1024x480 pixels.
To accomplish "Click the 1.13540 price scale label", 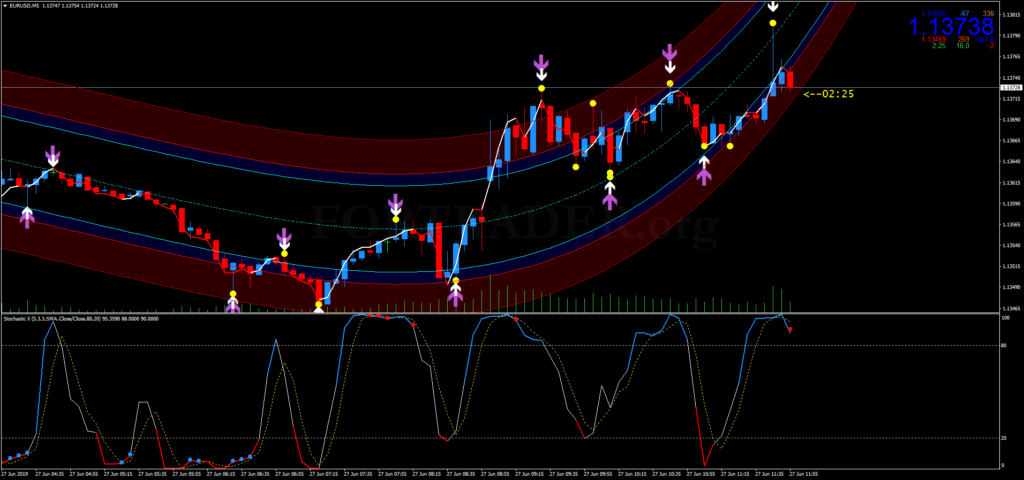I will click(1011, 246).
